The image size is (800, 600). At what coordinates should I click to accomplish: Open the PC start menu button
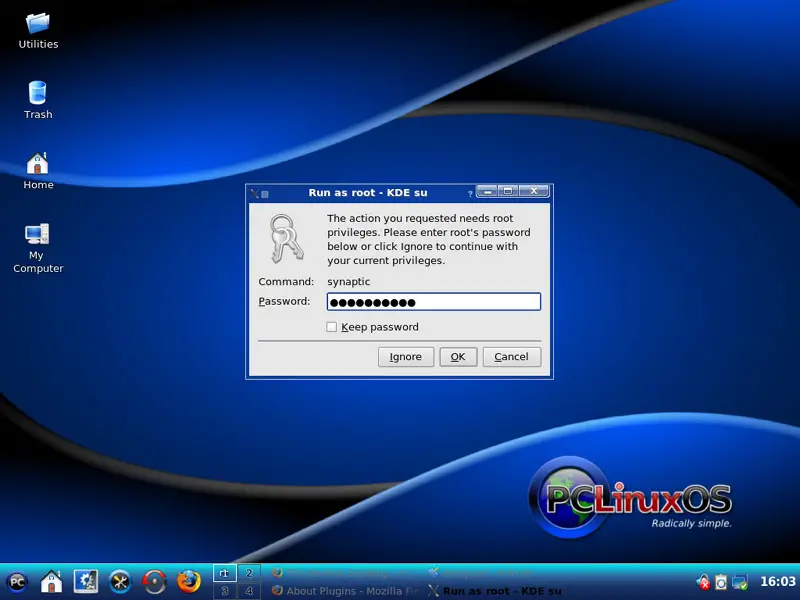[17, 582]
